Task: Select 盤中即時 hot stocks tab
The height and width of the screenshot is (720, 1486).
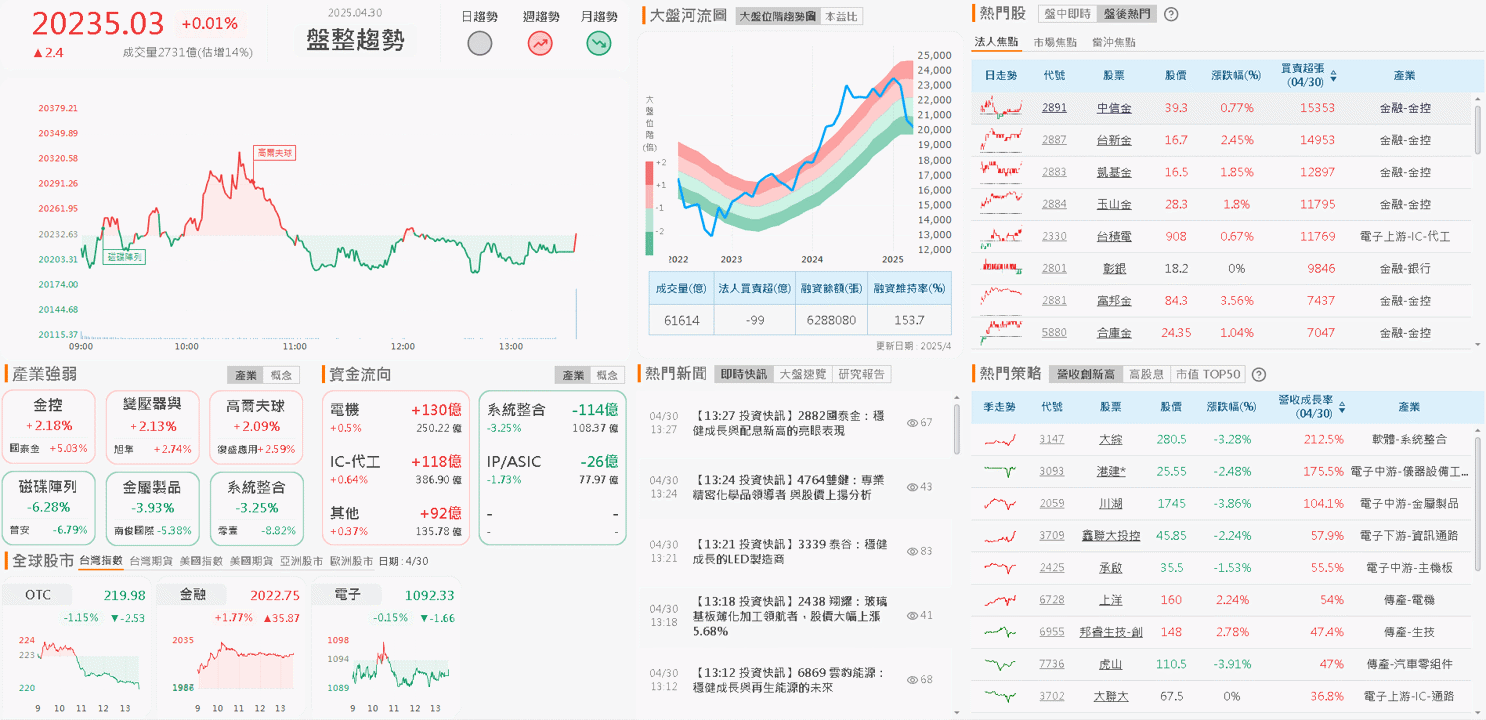Action: (x=1066, y=14)
